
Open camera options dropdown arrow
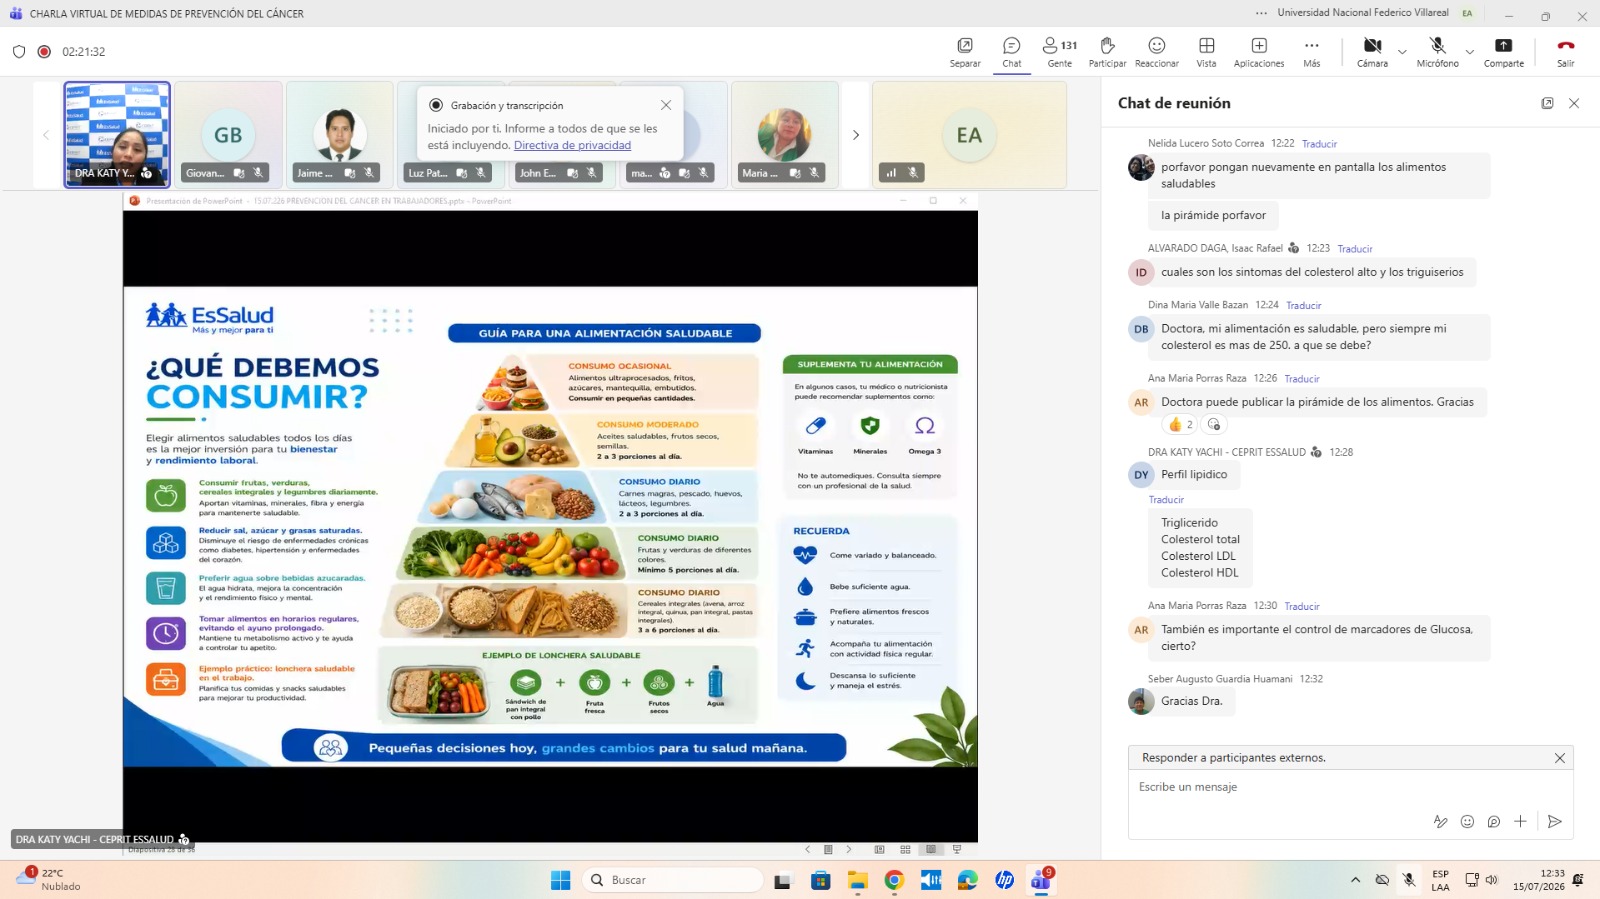(1402, 51)
